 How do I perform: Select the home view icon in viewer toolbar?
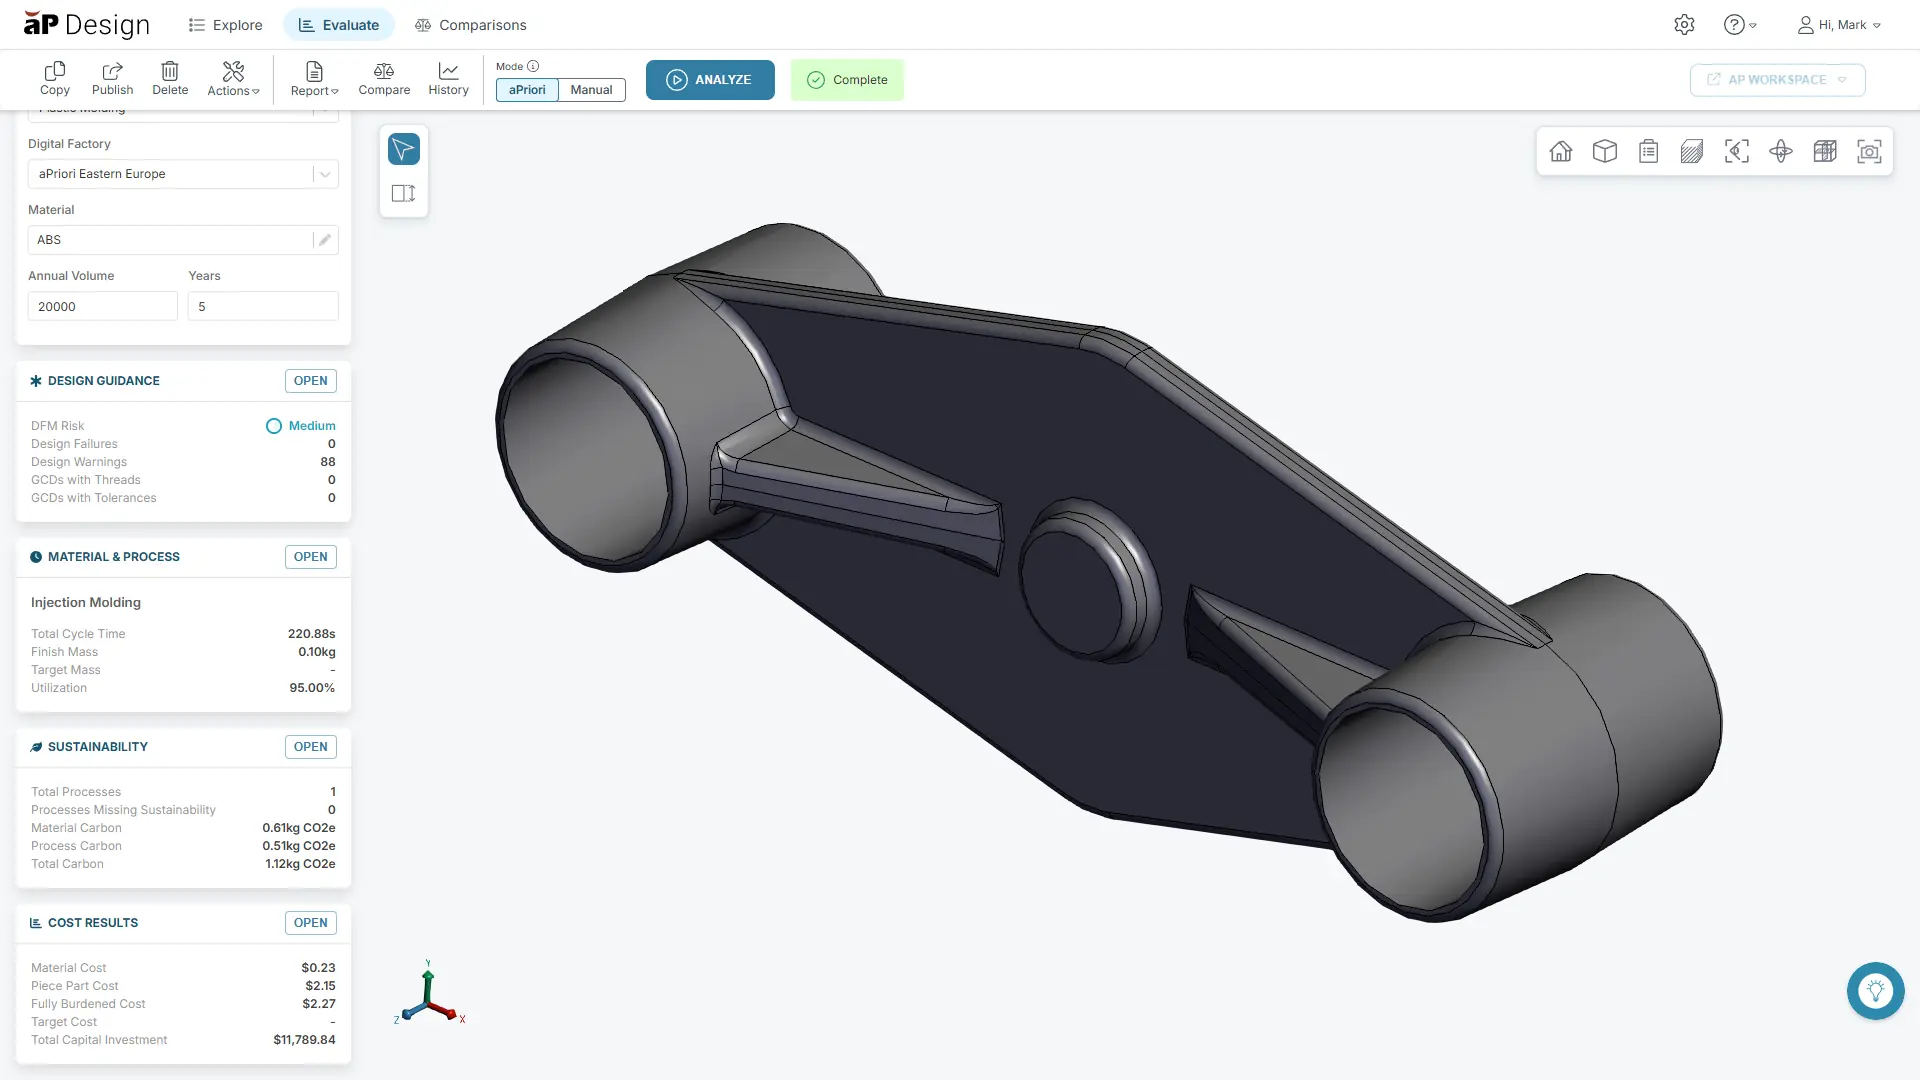[x=1561, y=151]
